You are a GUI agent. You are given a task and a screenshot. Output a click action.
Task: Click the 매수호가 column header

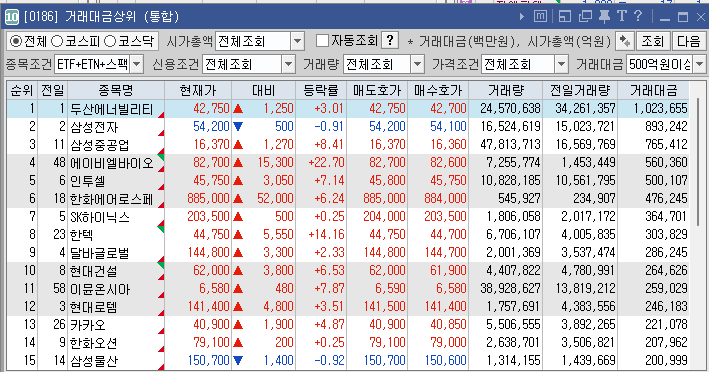coord(438,90)
